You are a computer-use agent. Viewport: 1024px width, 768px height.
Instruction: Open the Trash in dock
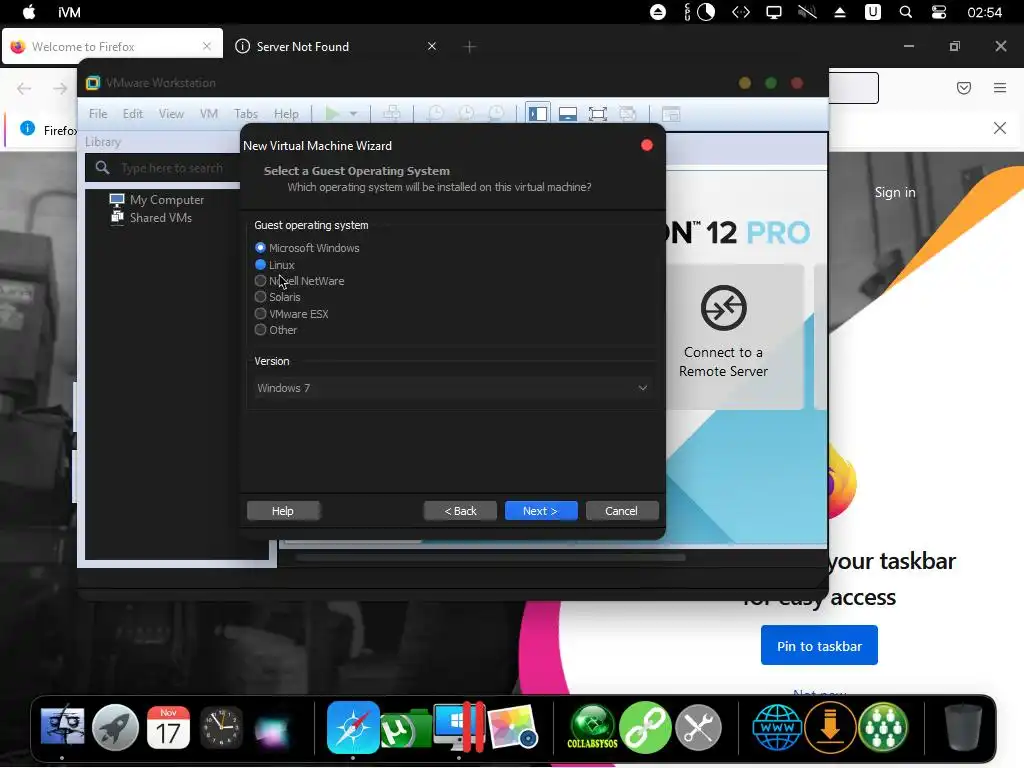pos(963,728)
